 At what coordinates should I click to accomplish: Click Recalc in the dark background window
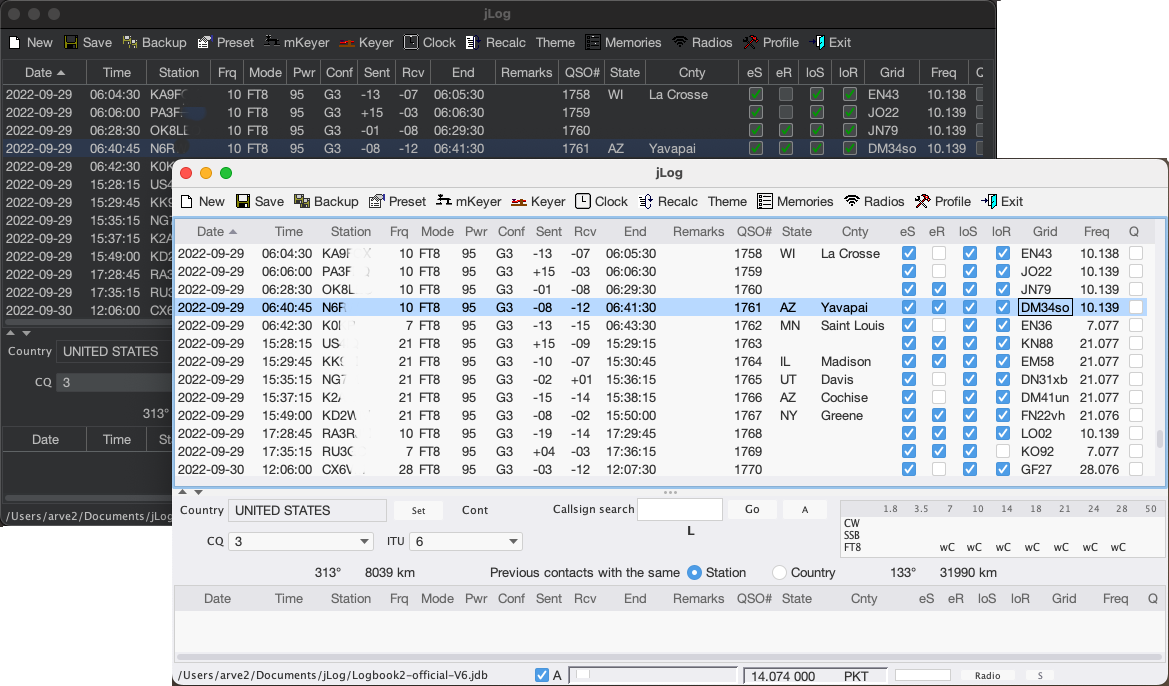(496, 42)
